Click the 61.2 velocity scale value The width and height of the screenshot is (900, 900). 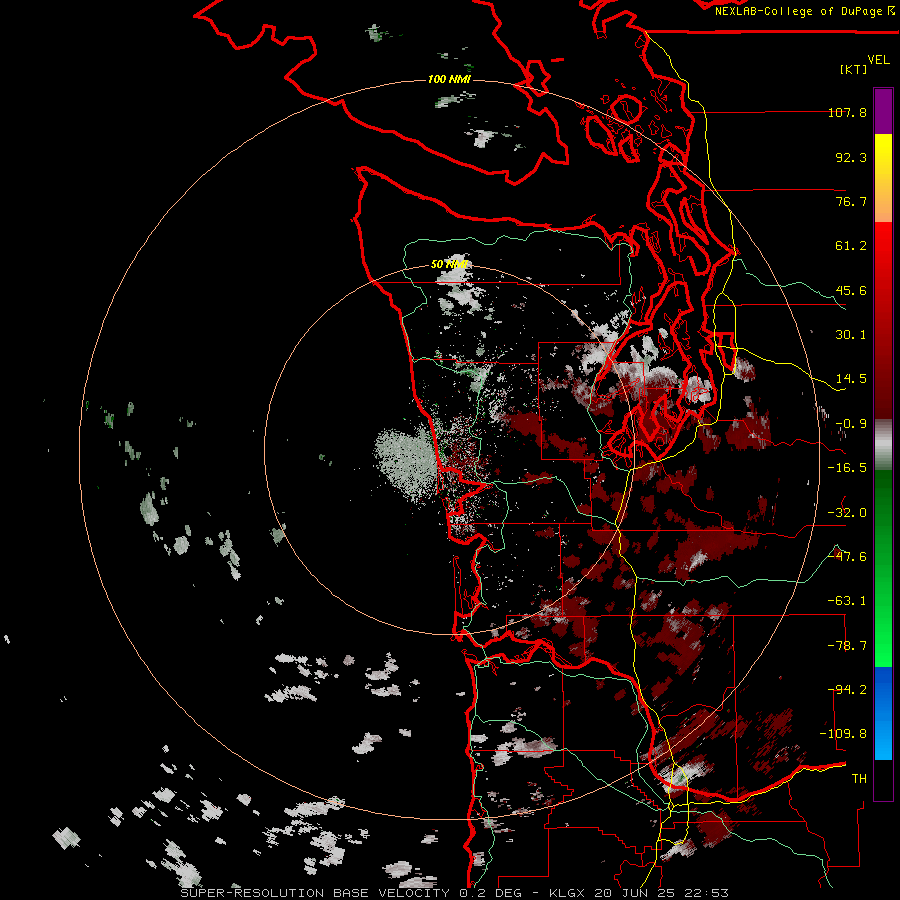pyautogui.click(x=851, y=246)
